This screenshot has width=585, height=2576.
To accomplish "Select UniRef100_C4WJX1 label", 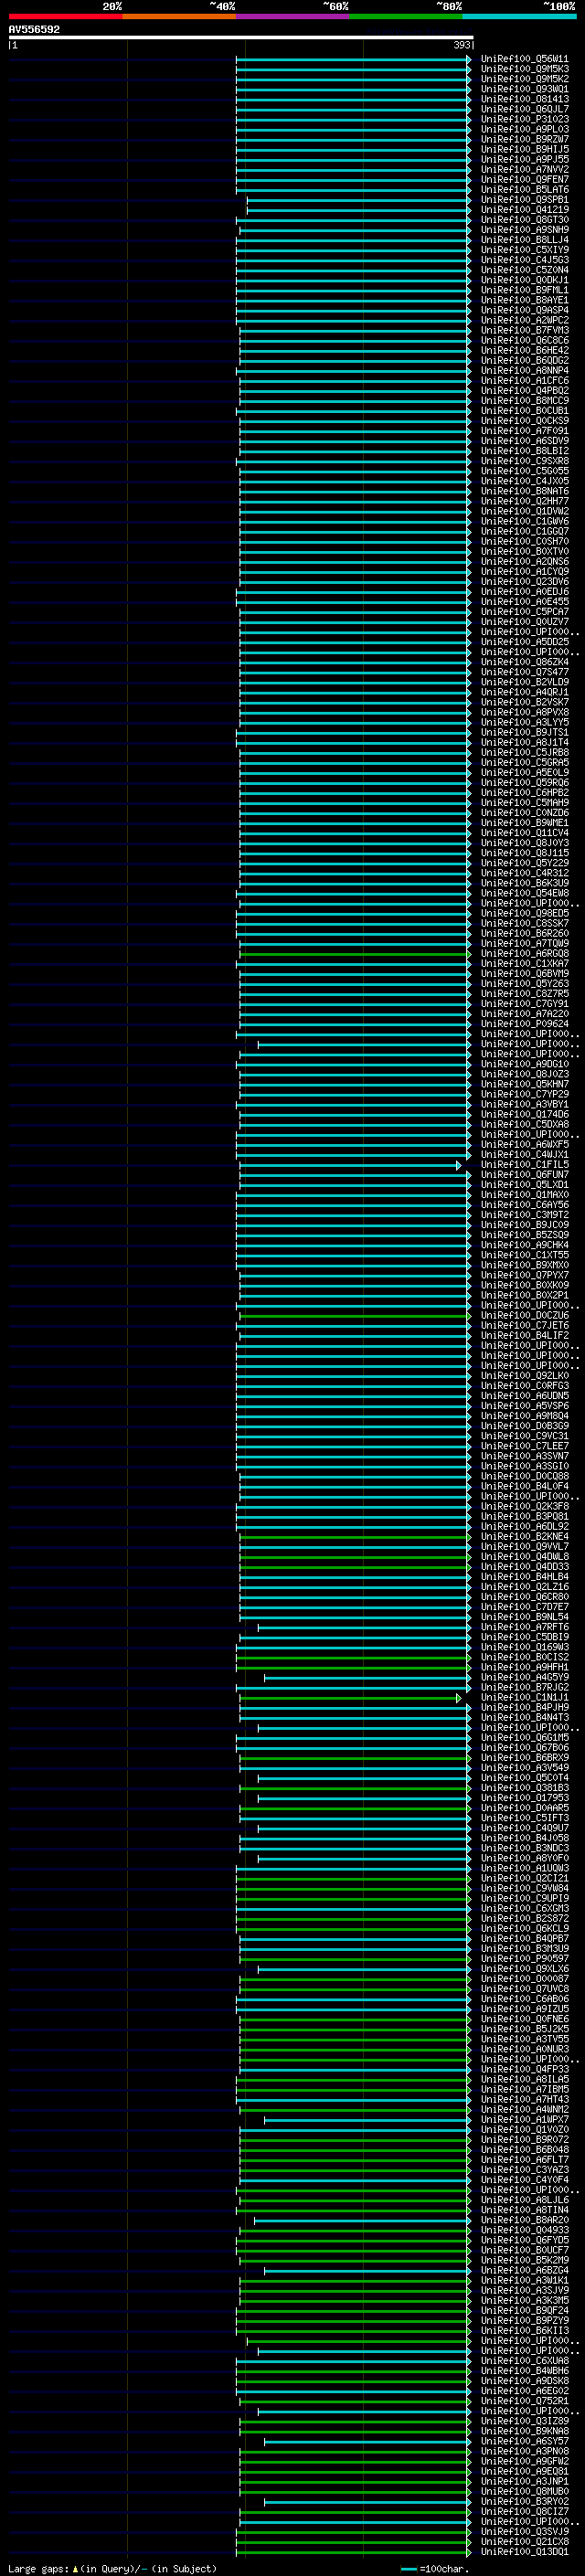I will (x=525, y=1155).
